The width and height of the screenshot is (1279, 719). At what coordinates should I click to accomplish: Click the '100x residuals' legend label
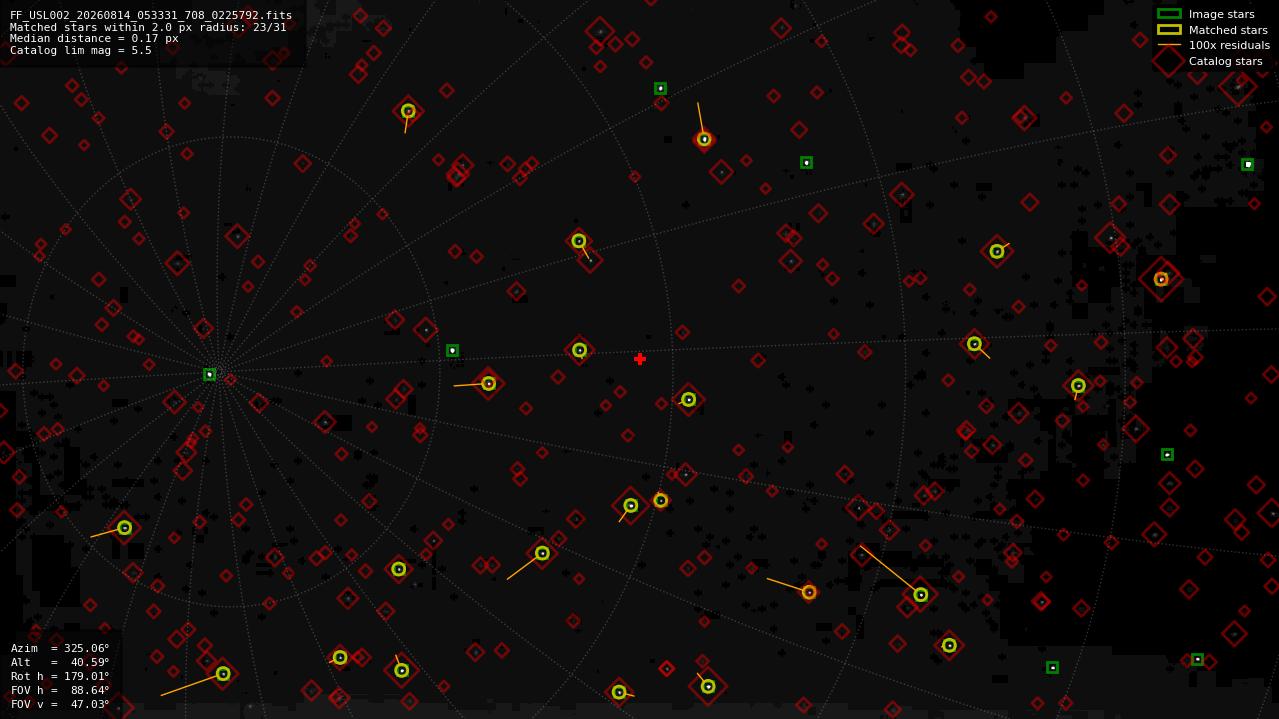pos(1229,45)
